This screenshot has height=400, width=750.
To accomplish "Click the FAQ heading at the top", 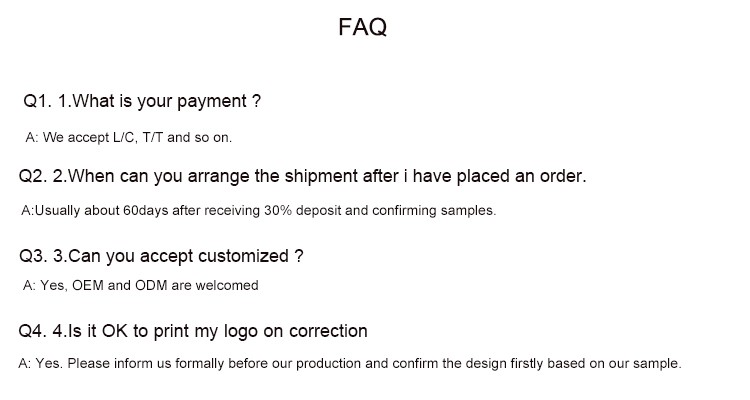I will (x=362, y=28).
